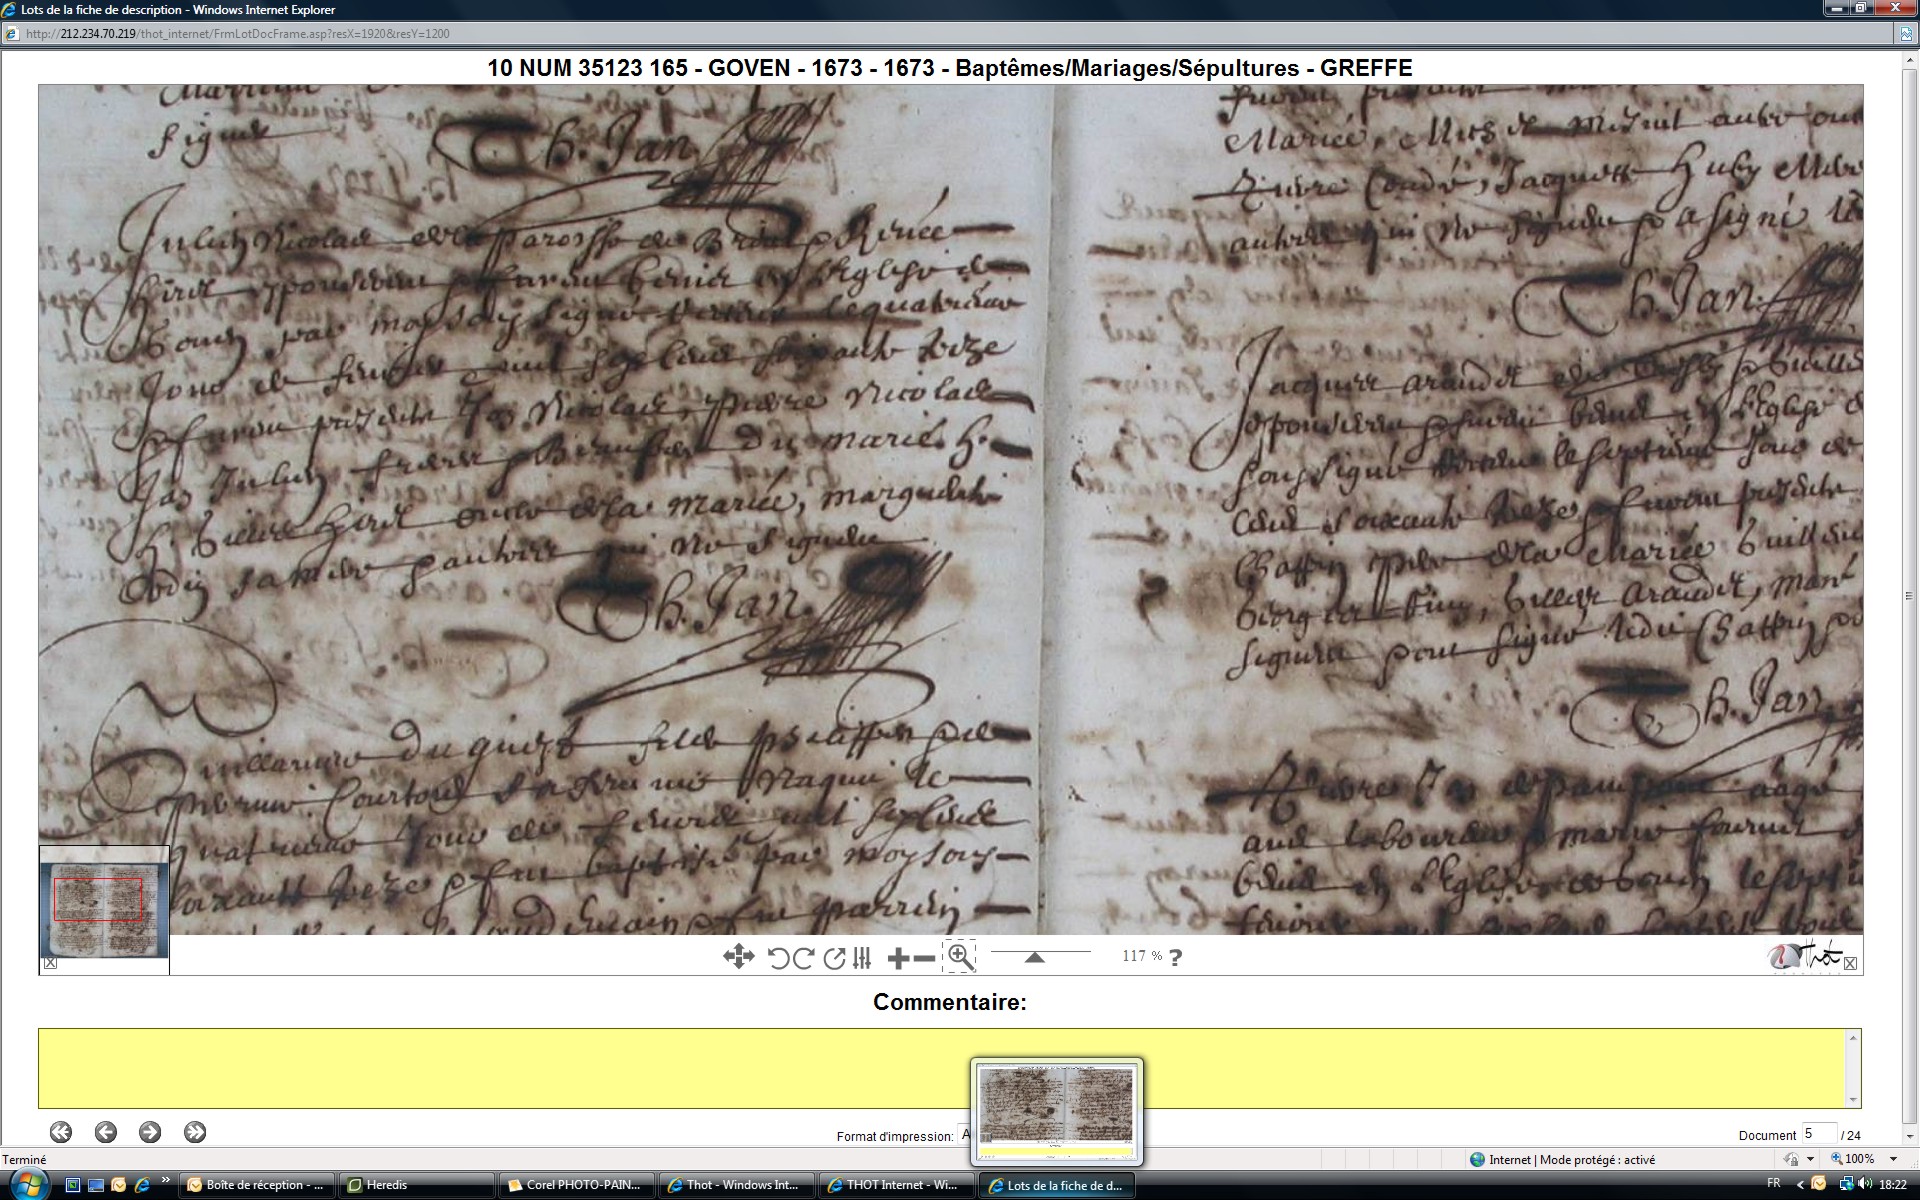Select the pan/move image tool
The image size is (1920, 1200).
[738, 957]
